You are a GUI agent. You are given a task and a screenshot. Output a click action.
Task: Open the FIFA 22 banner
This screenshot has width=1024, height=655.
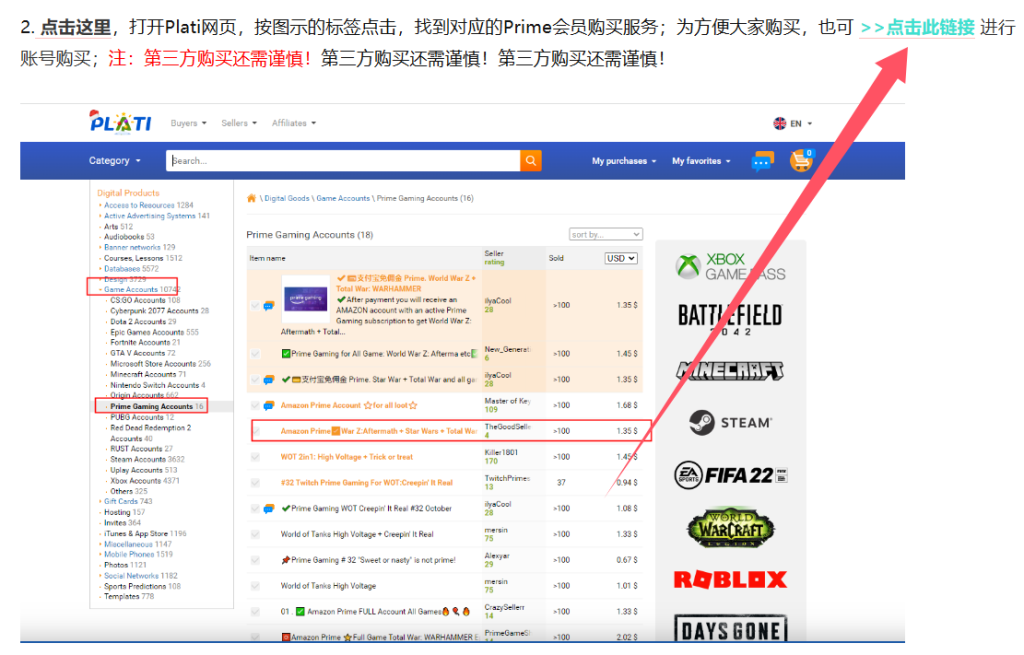[730, 475]
